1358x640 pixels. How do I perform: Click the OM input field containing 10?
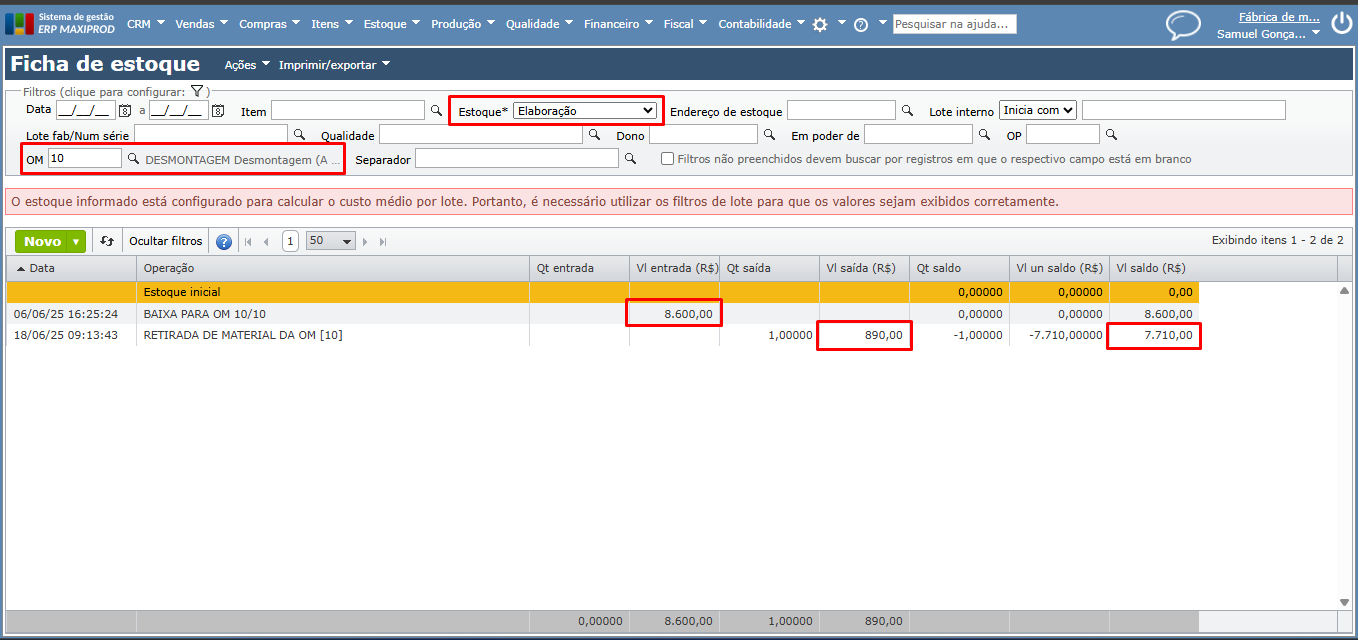click(x=85, y=158)
